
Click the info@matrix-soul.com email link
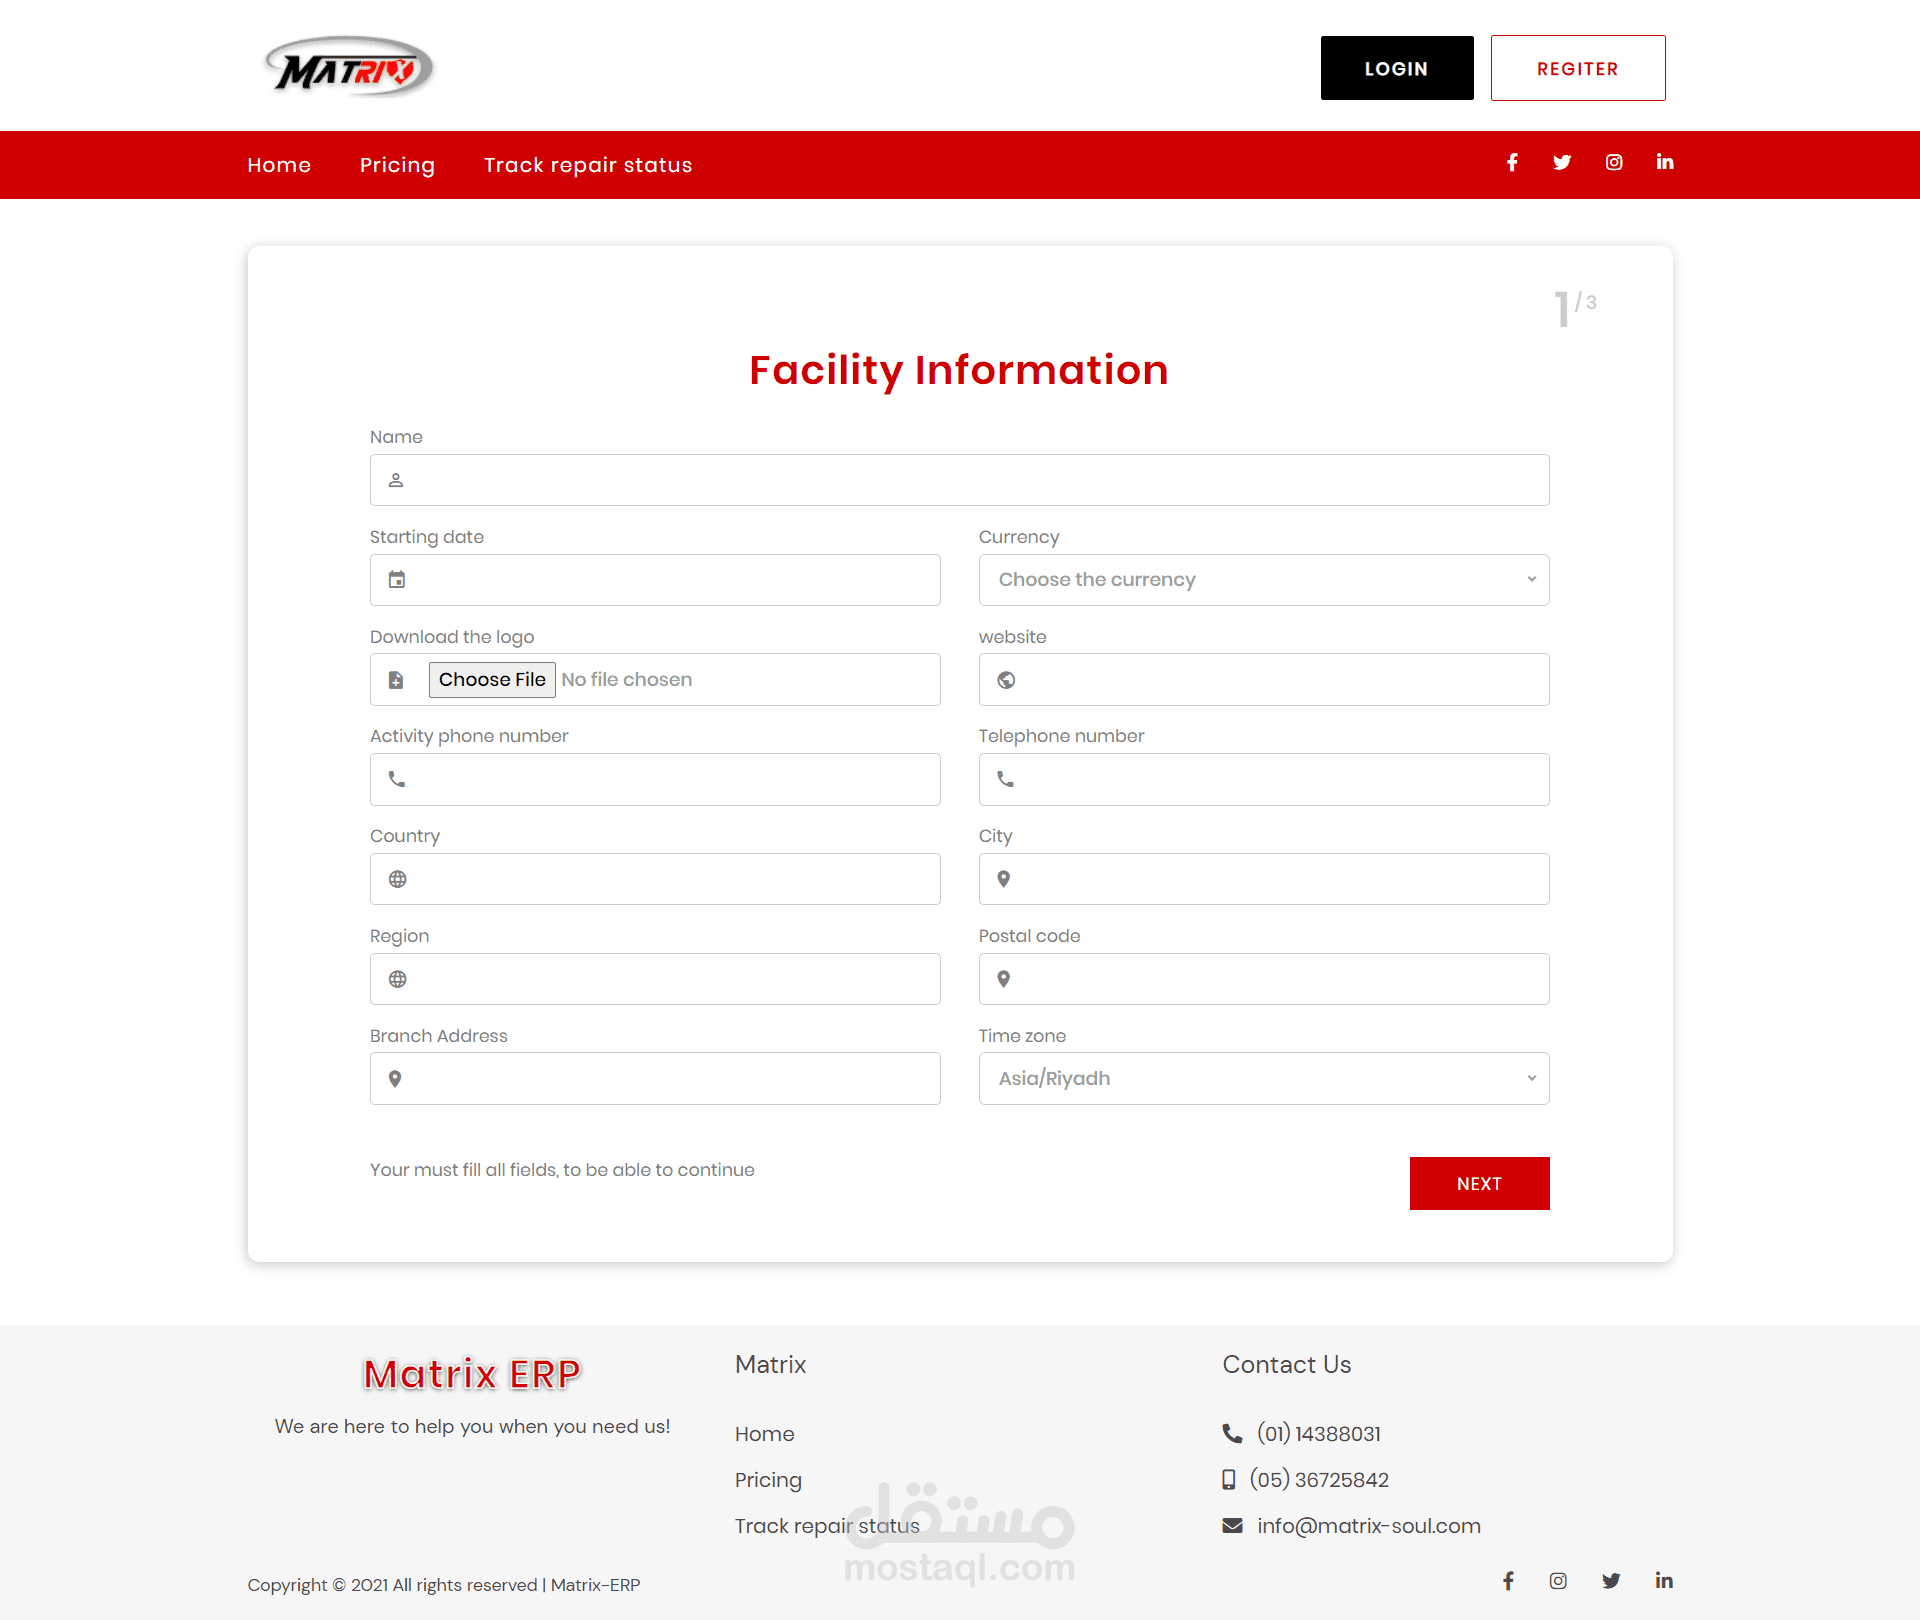click(x=1368, y=1526)
